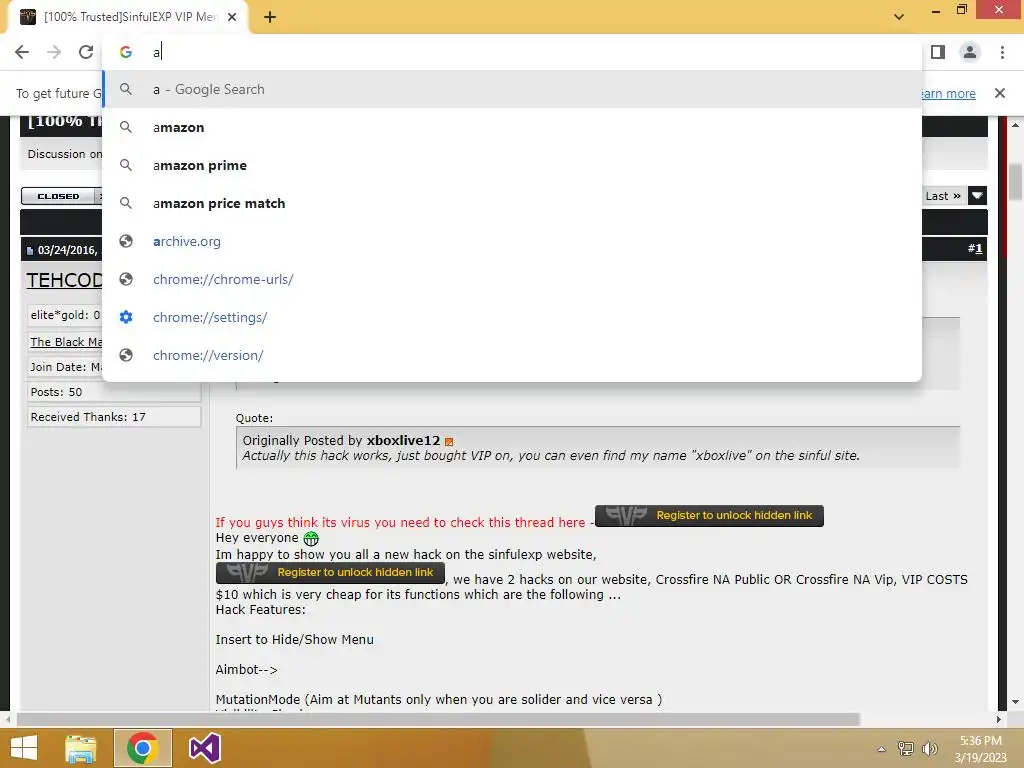Click the xboxlive12 username in quote
This screenshot has width=1024, height=768.
point(404,441)
